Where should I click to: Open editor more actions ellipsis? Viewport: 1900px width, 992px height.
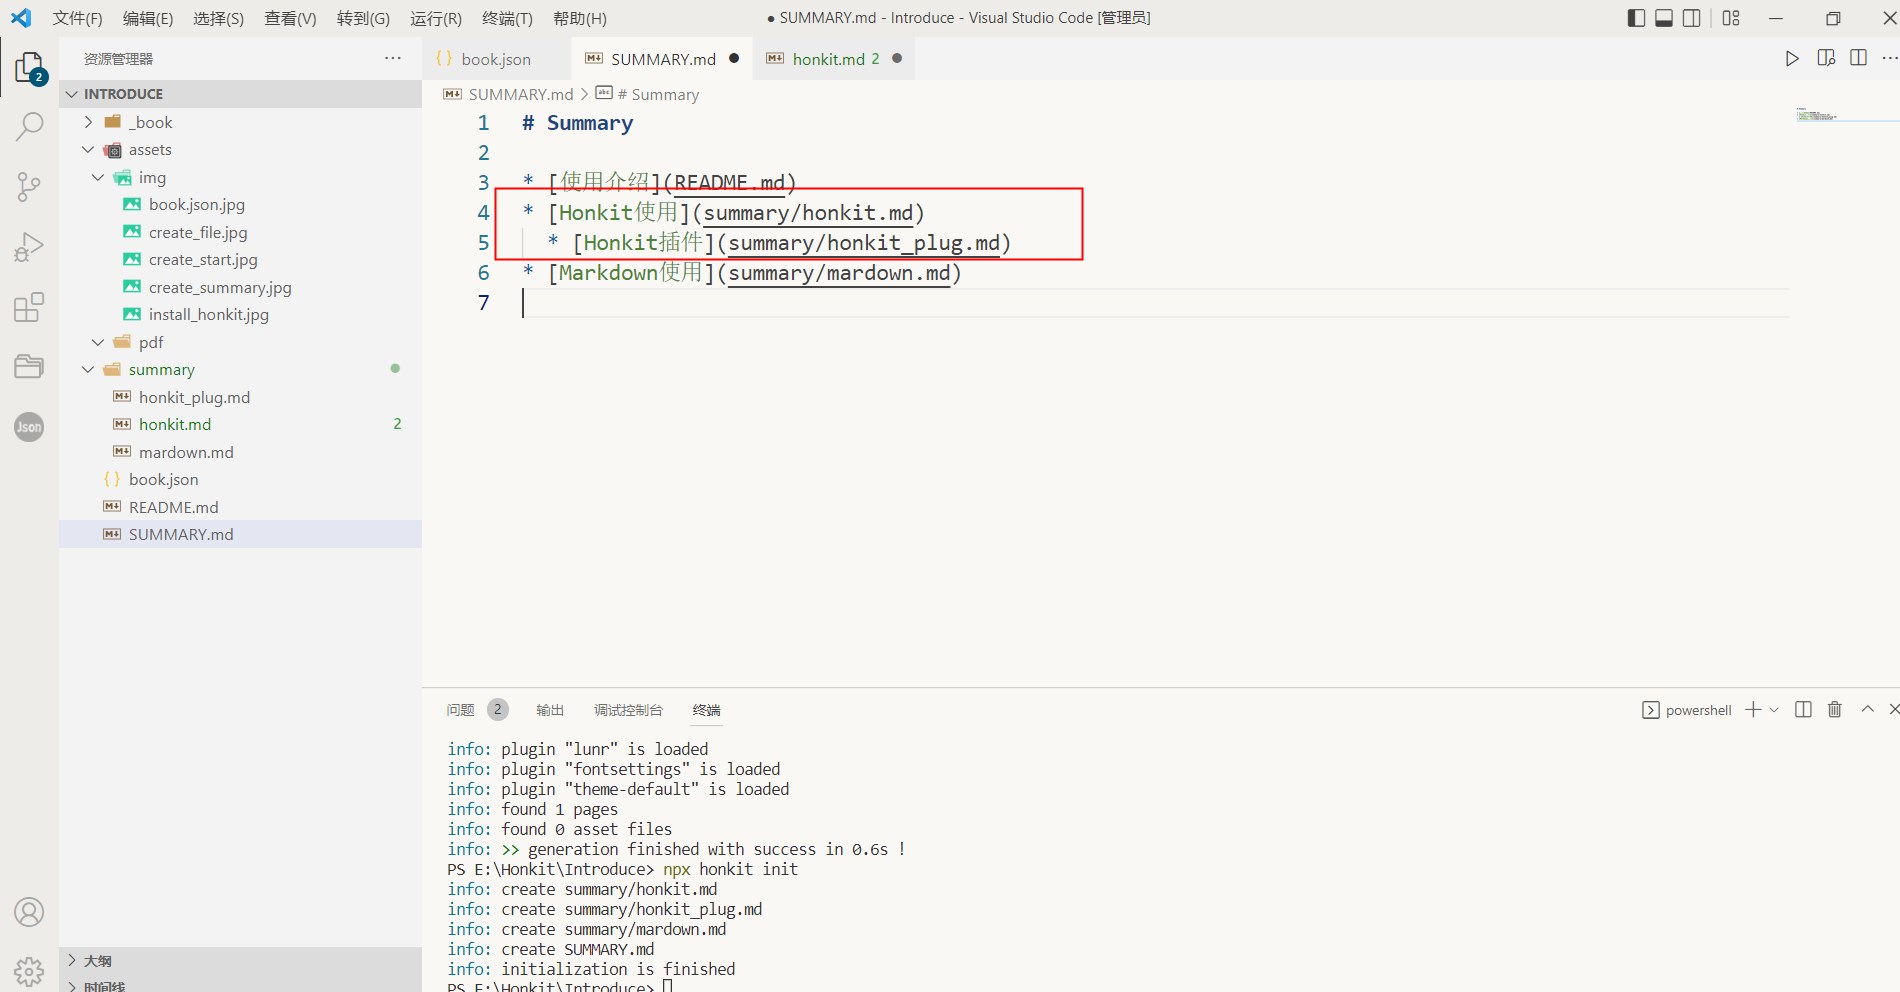coord(1889,58)
